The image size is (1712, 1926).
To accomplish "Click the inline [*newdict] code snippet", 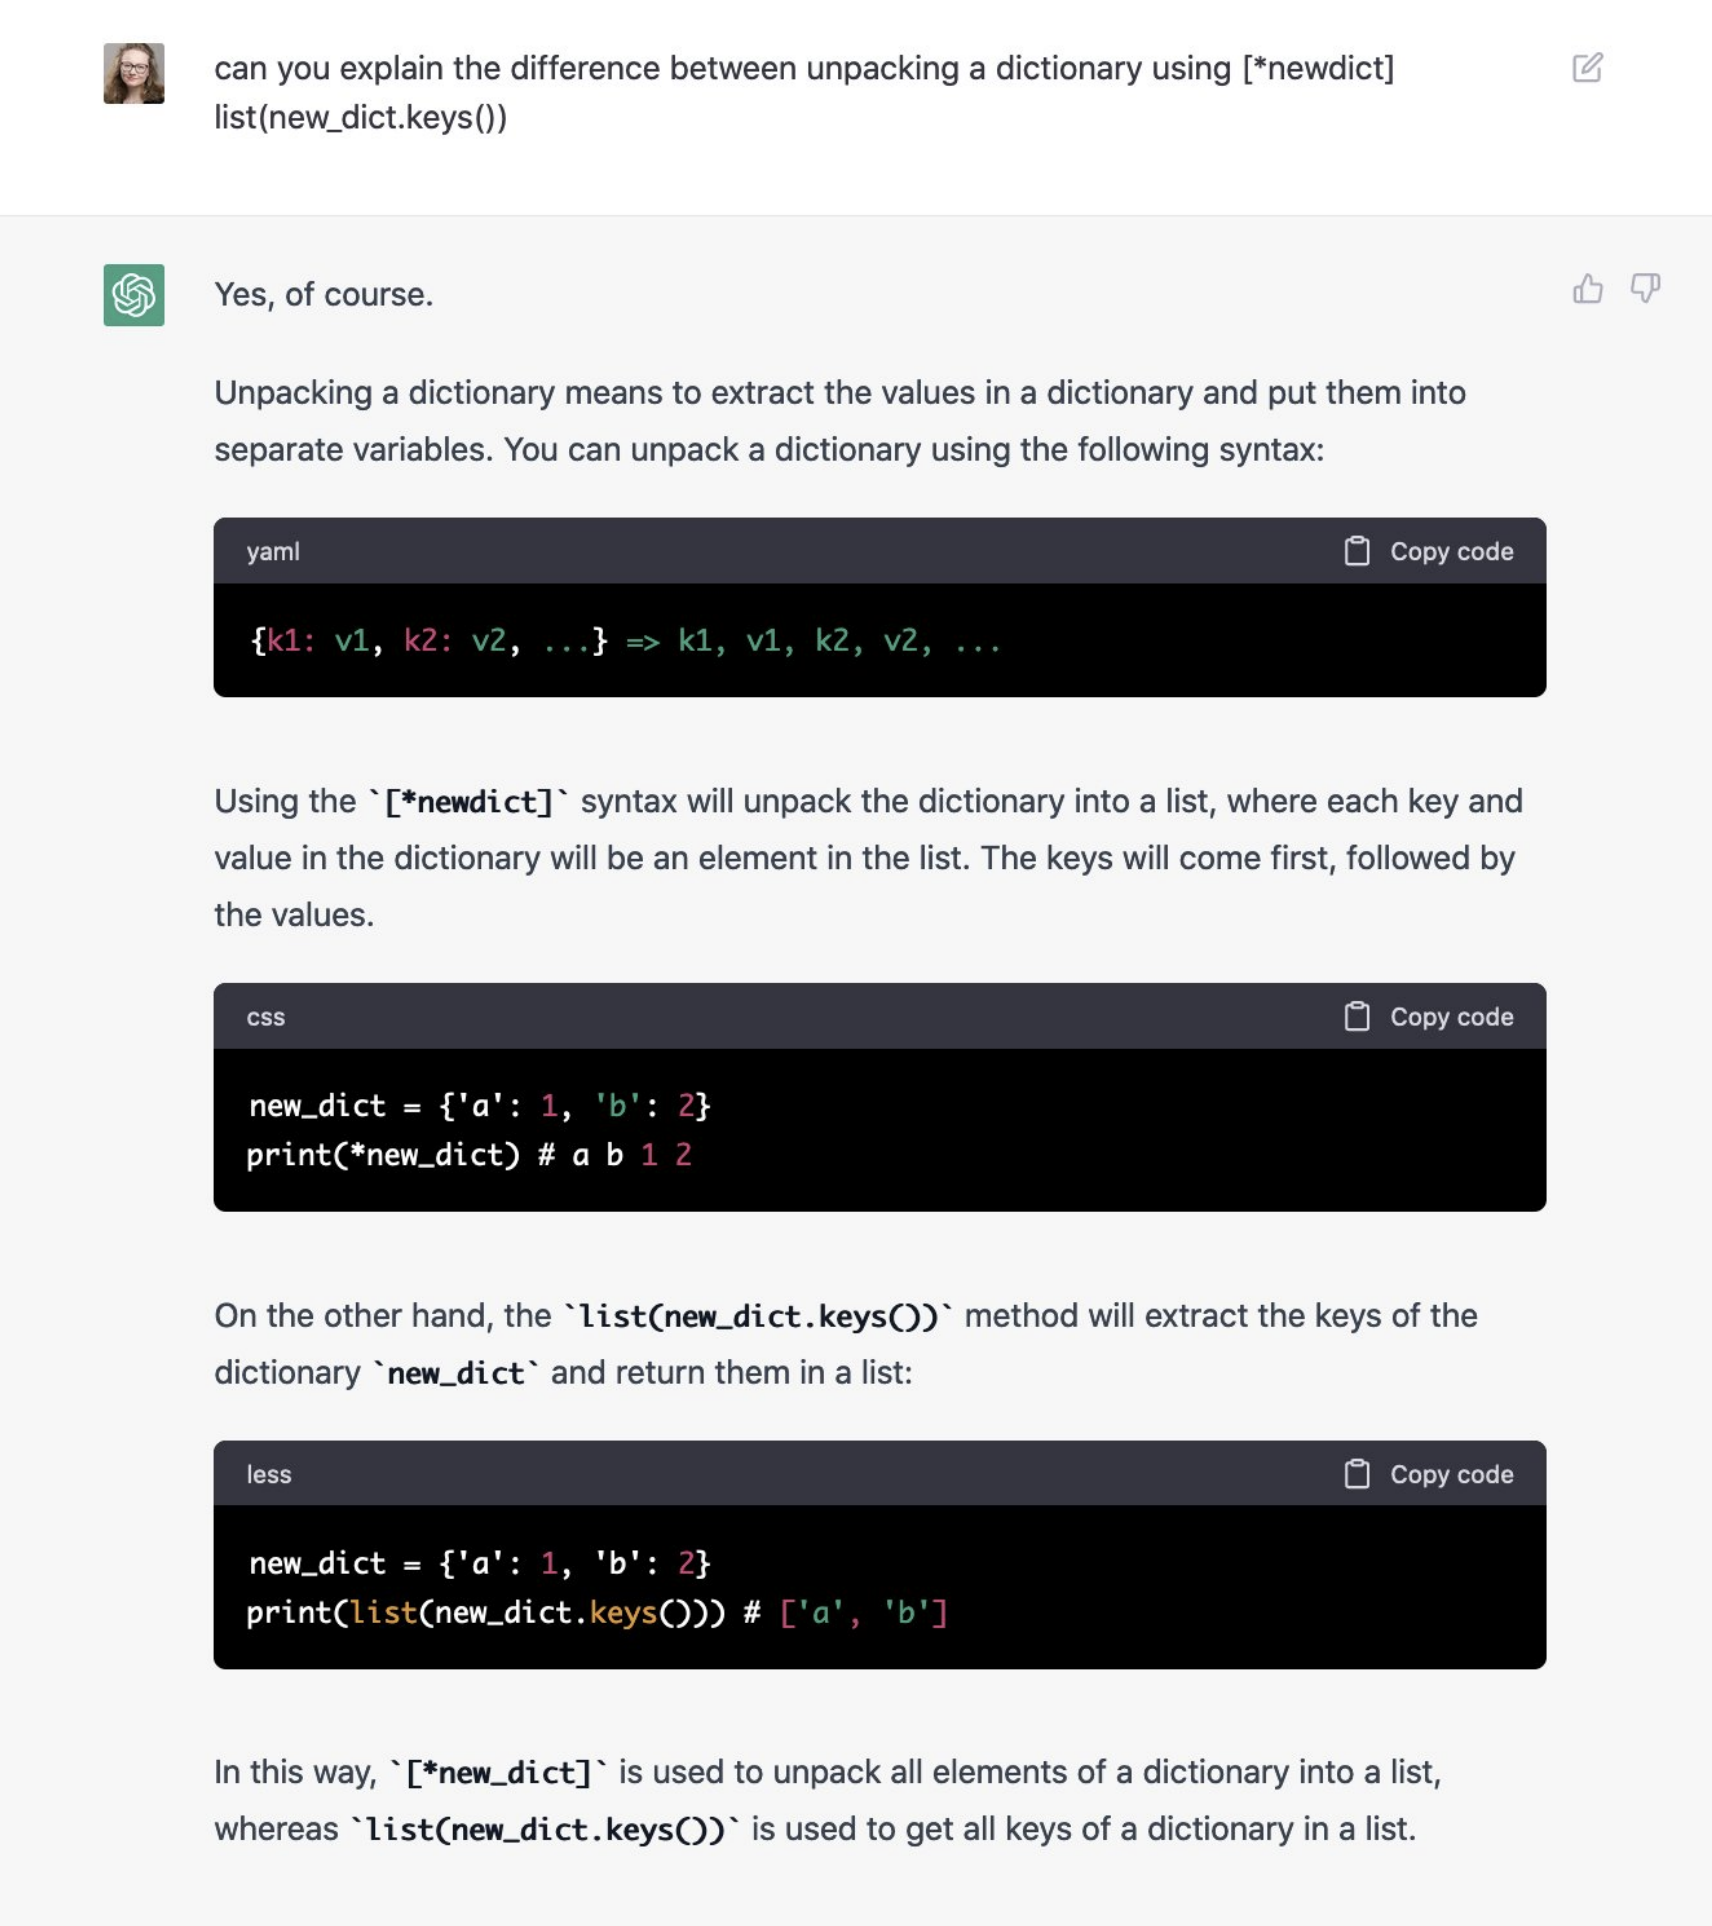I will [x=468, y=801].
